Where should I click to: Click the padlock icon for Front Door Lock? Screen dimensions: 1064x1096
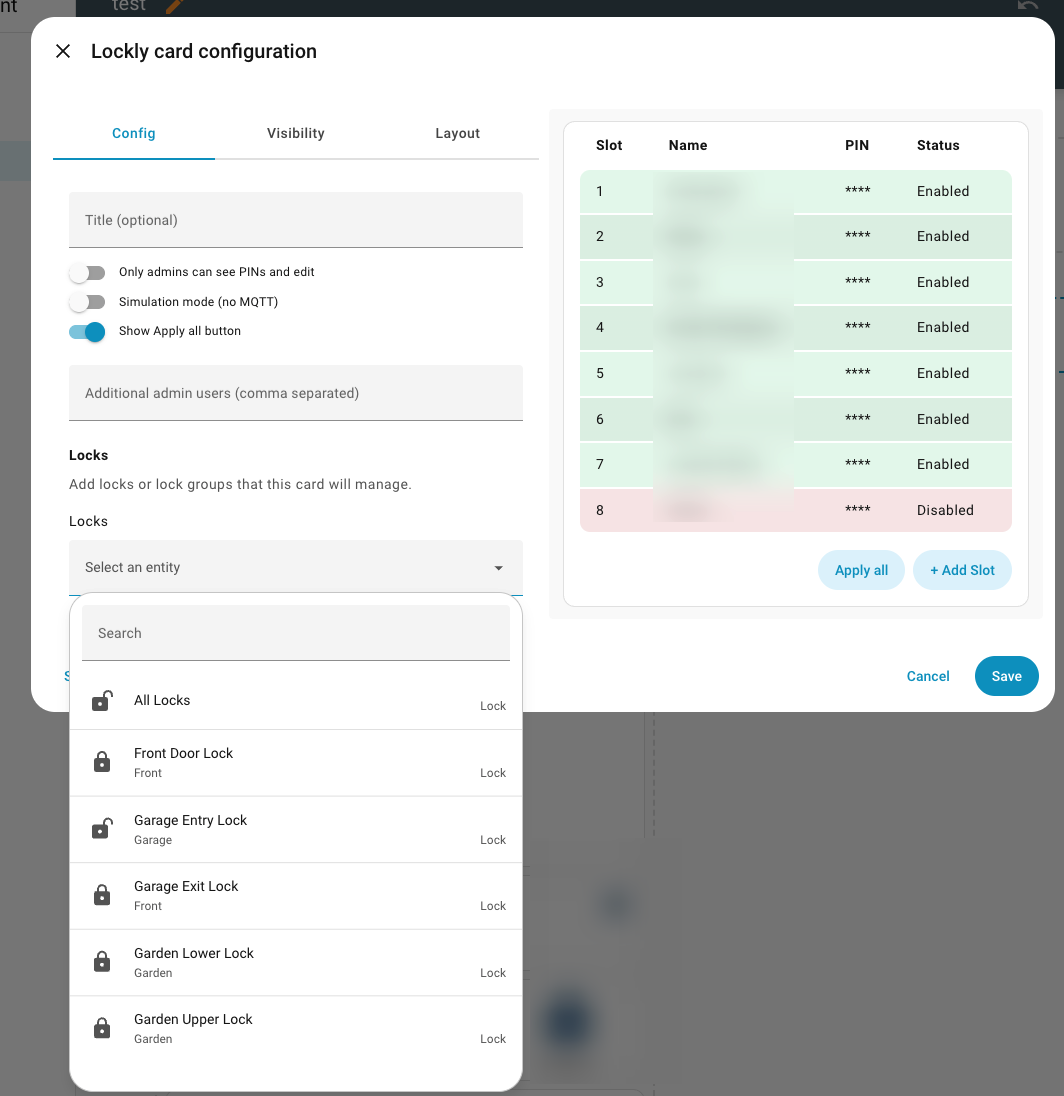(x=101, y=763)
